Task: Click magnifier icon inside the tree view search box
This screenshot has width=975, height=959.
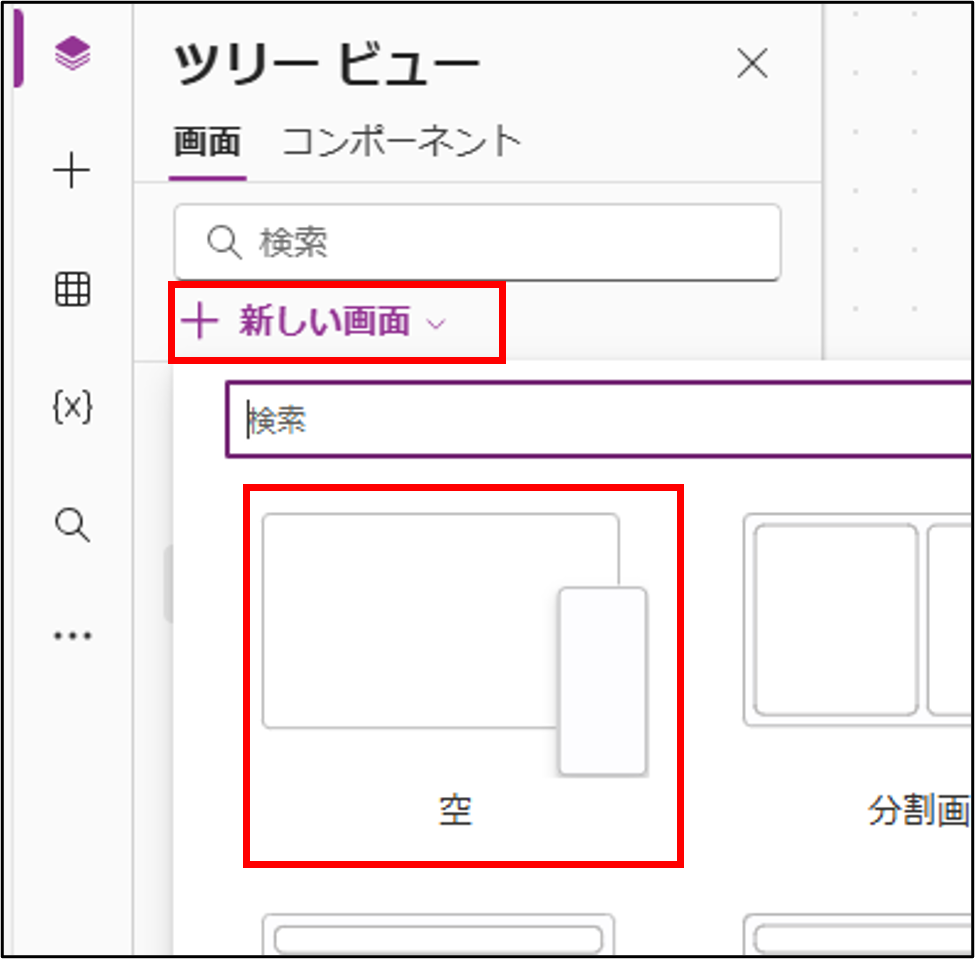Action: pos(223,242)
